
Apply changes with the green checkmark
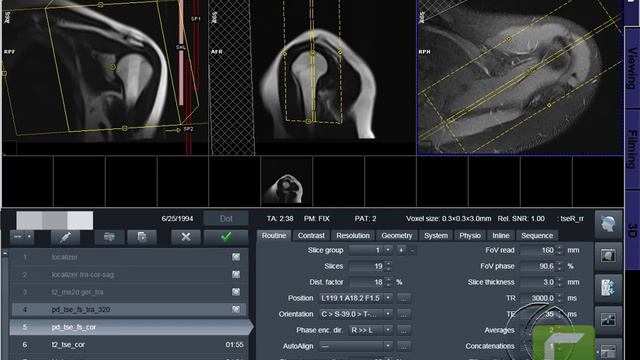tap(226, 237)
